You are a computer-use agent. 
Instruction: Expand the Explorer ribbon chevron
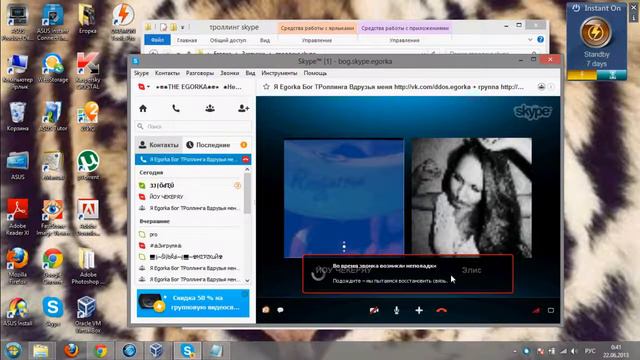pos(530,40)
